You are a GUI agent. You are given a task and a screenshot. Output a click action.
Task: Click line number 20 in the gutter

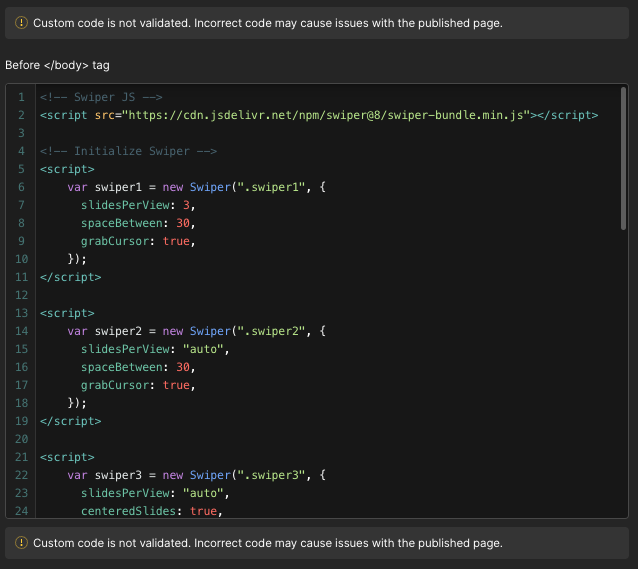pyautogui.click(x=22, y=439)
